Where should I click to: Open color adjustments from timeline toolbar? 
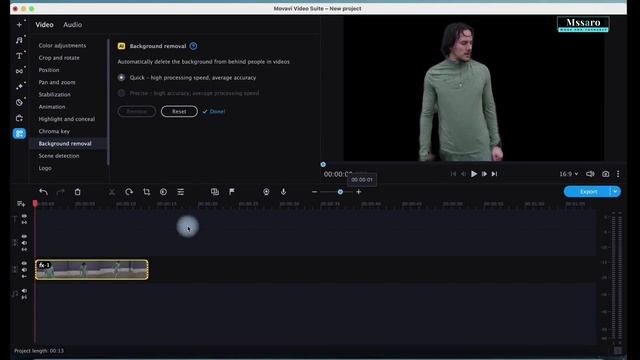point(163,192)
